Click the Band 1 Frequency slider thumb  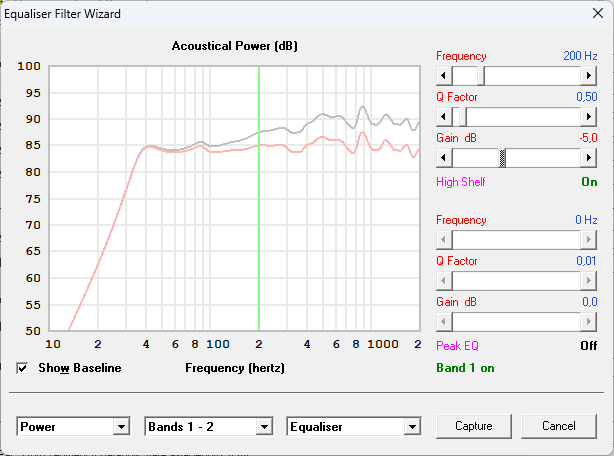tap(481, 76)
